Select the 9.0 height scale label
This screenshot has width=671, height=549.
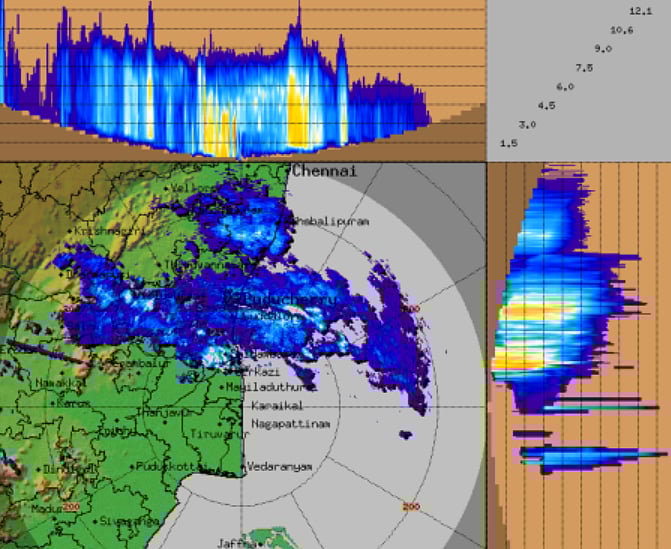pyautogui.click(x=603, y=48)
